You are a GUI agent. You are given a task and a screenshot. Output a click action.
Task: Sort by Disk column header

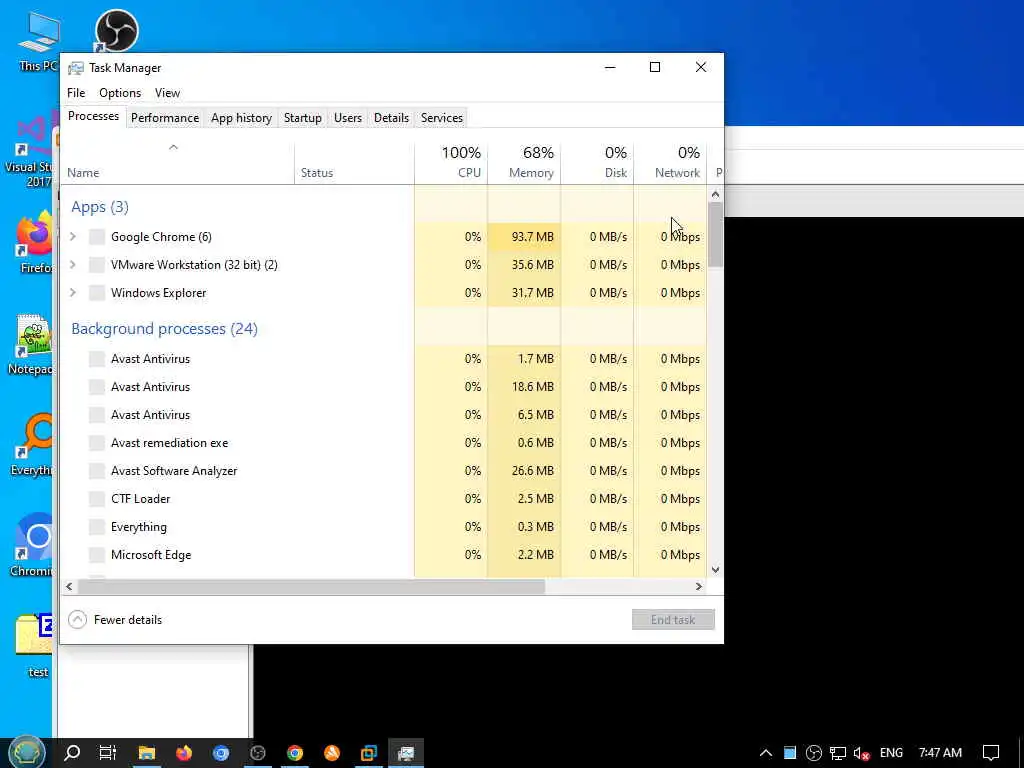coord(598,161)
